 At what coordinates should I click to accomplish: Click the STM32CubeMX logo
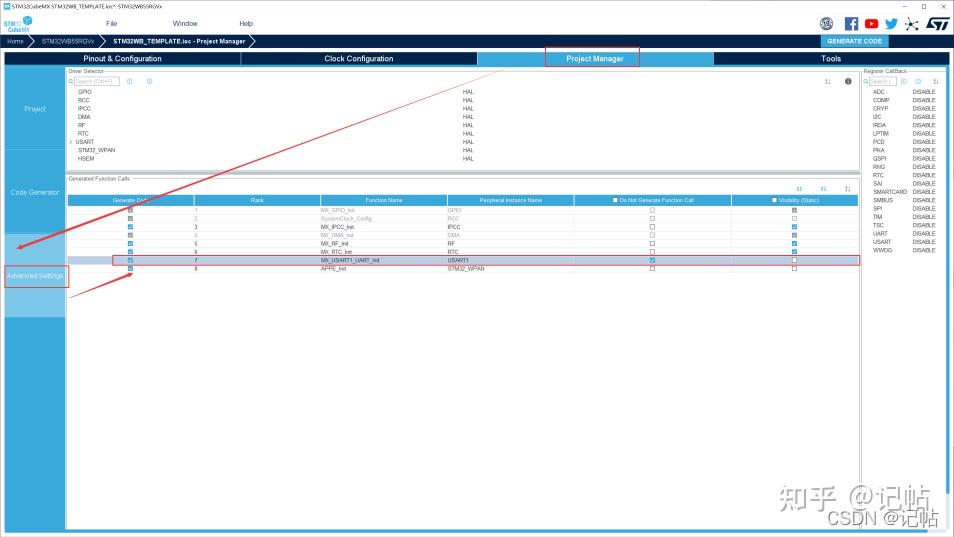[18, 24]
